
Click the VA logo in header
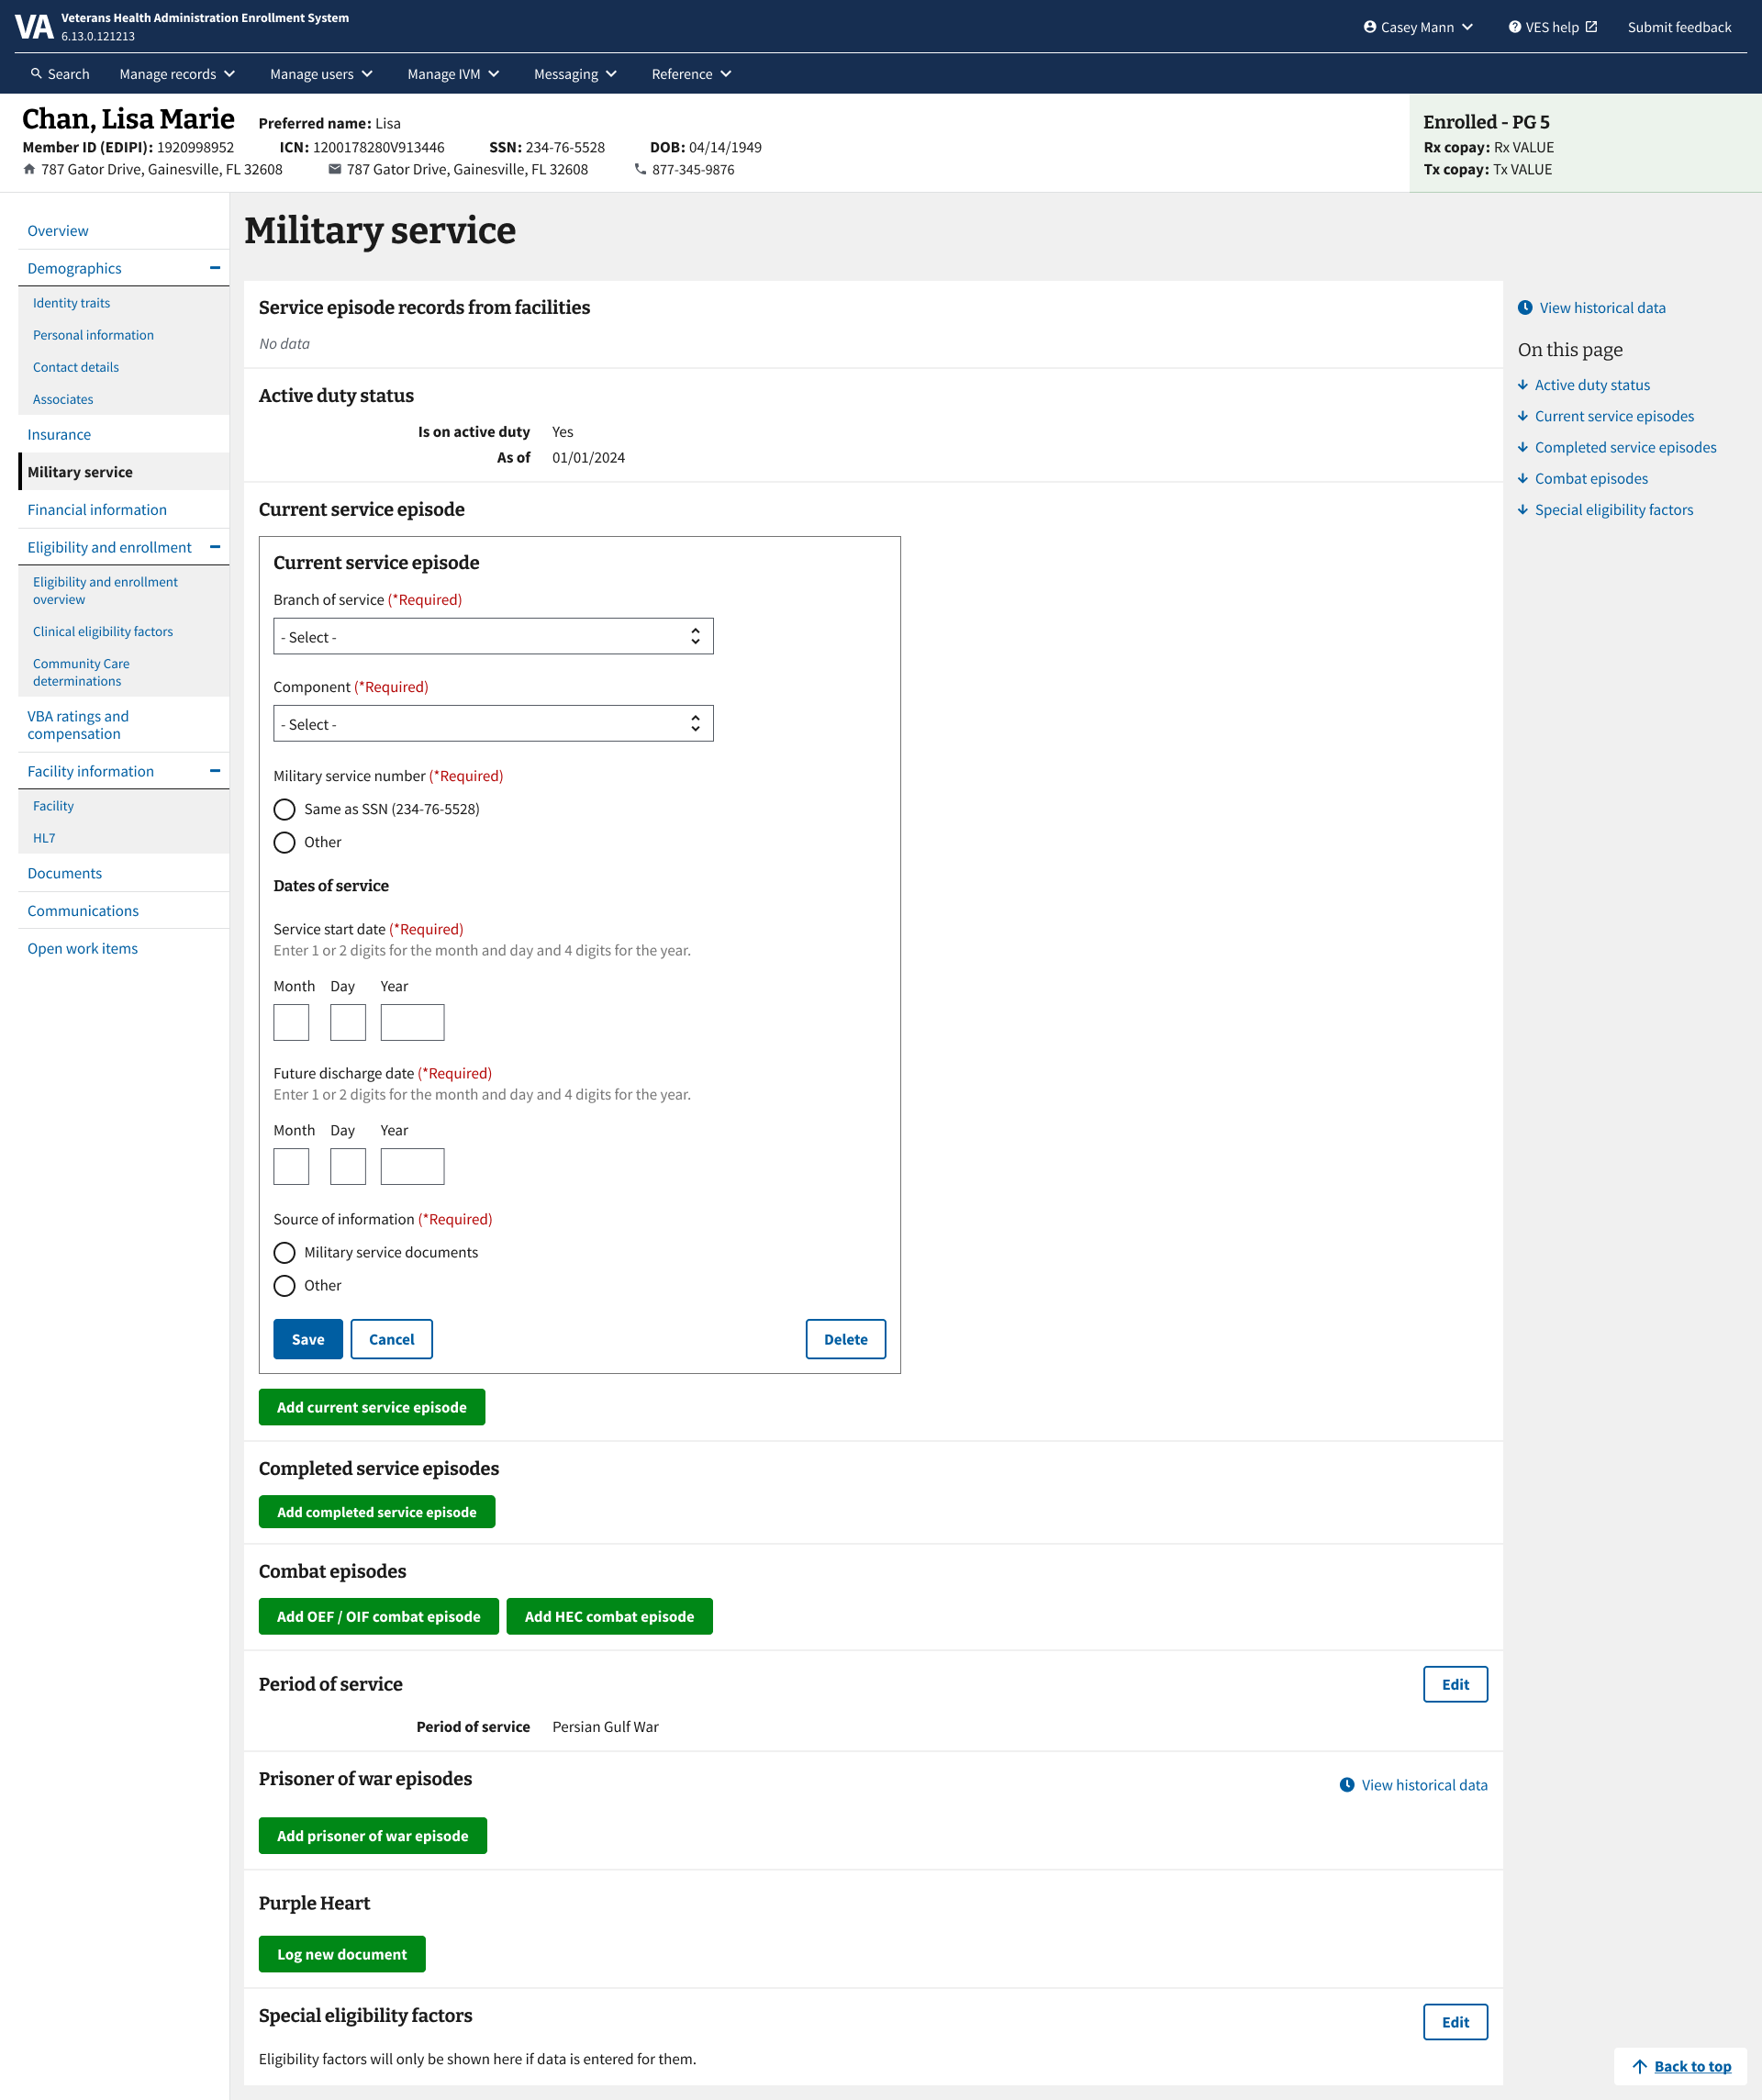[33, 27]
